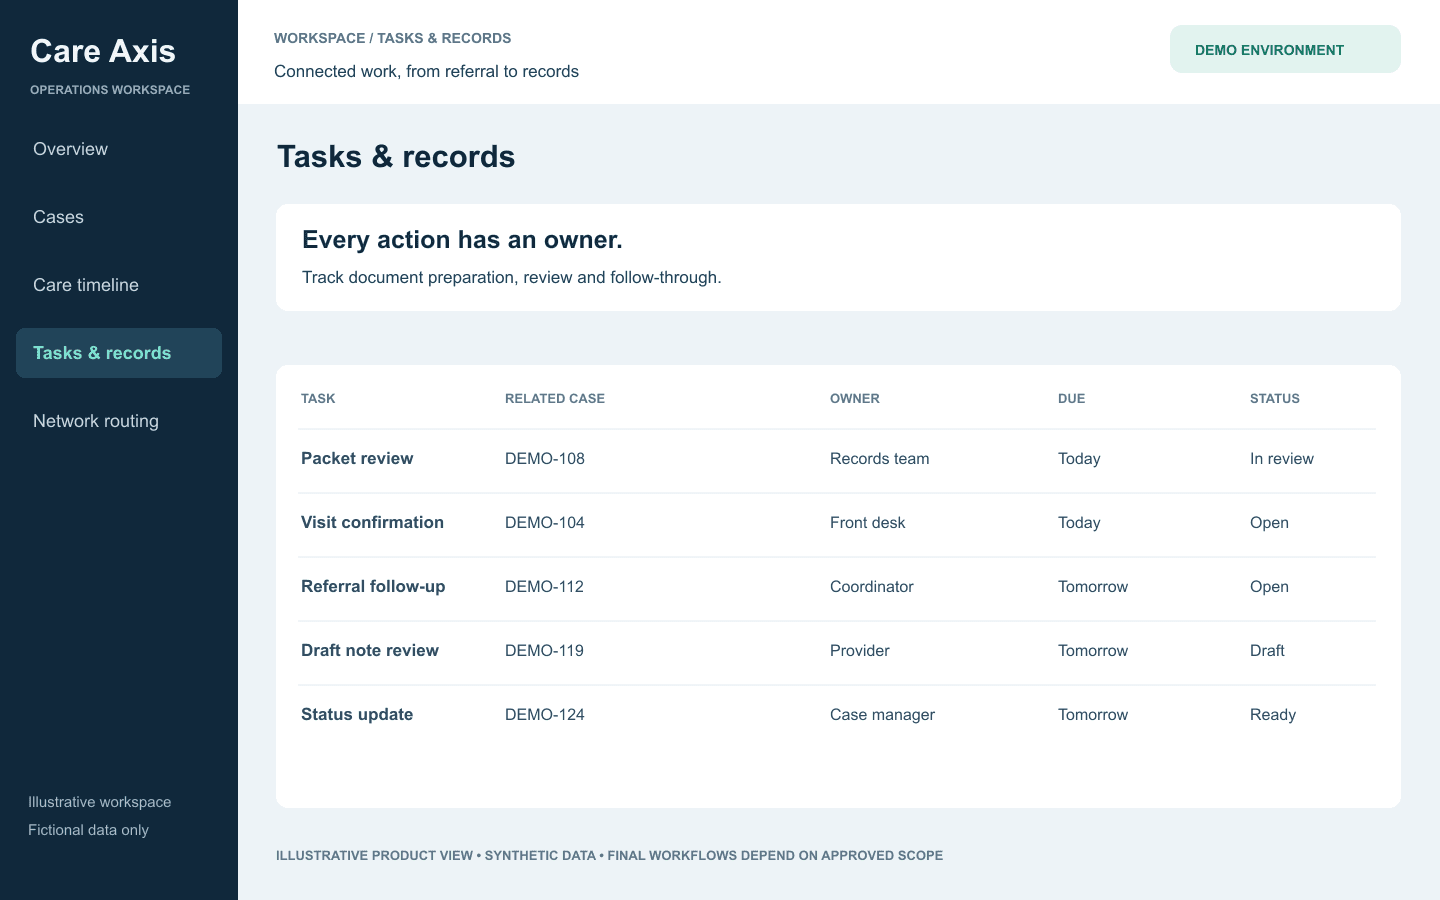This screenshot has width=1440, height=900.
Task: Click the Ready status value
Action: (x=1273, y=714)
